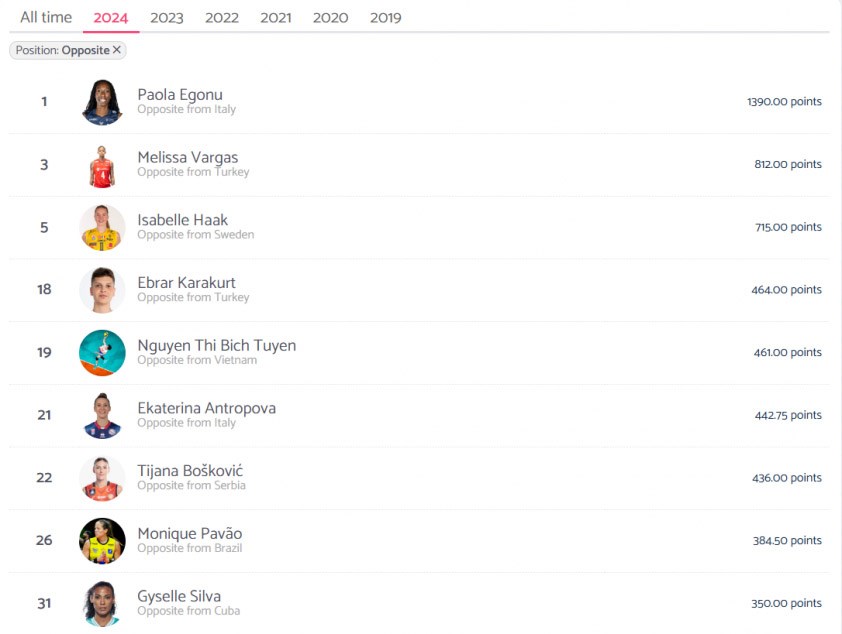Screen dimensions: 842x634
Task: Open the Paola Egonu name link
Action: (180, 95)
